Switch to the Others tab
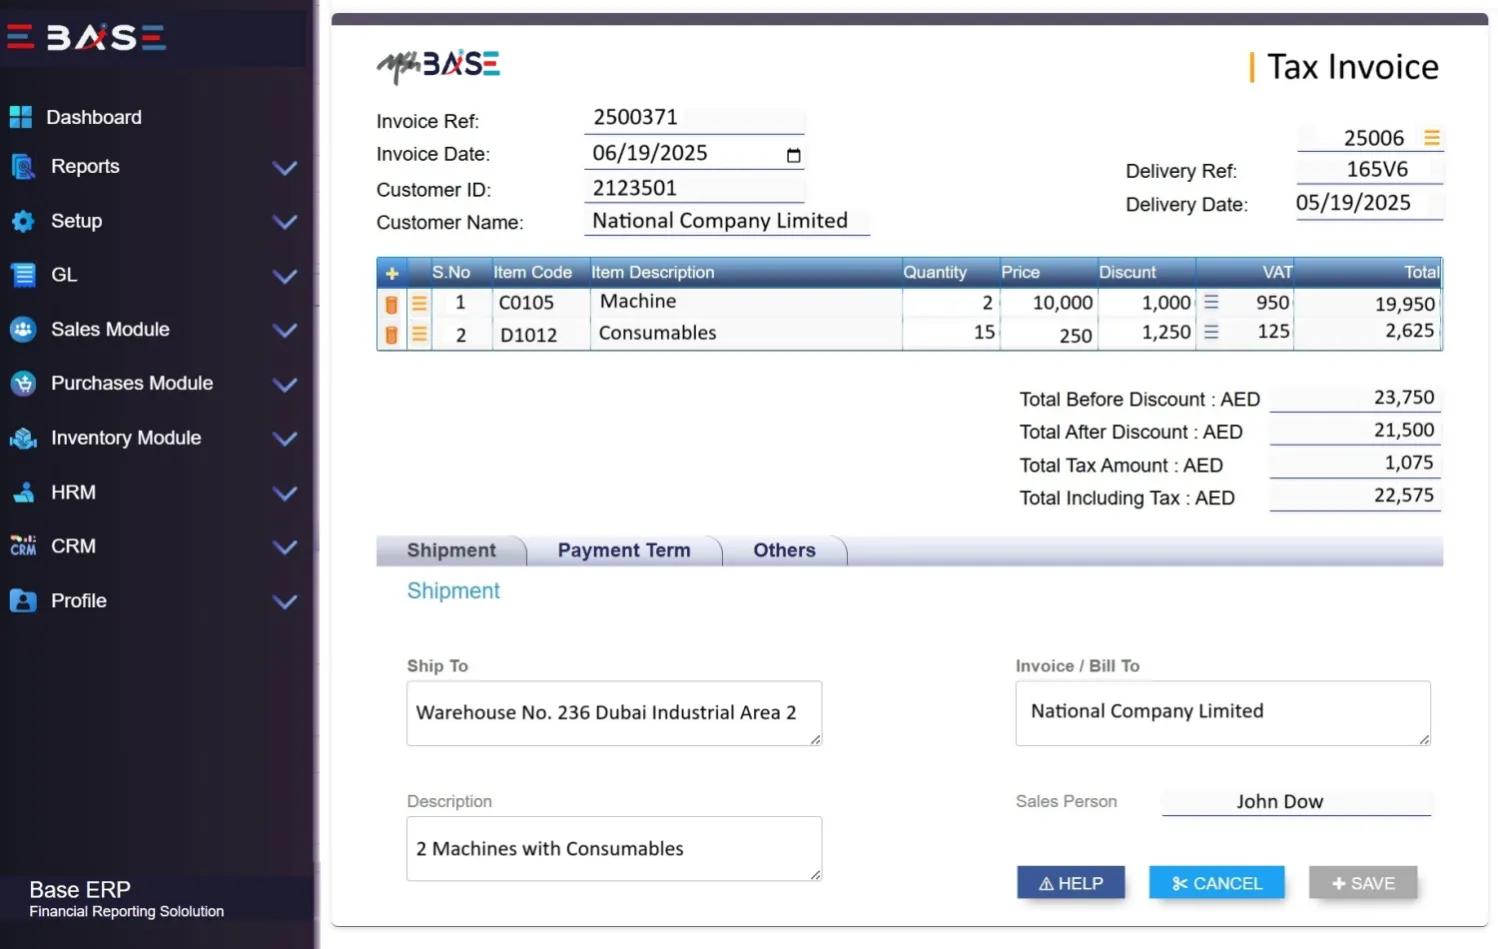 [x=784, y=550]
